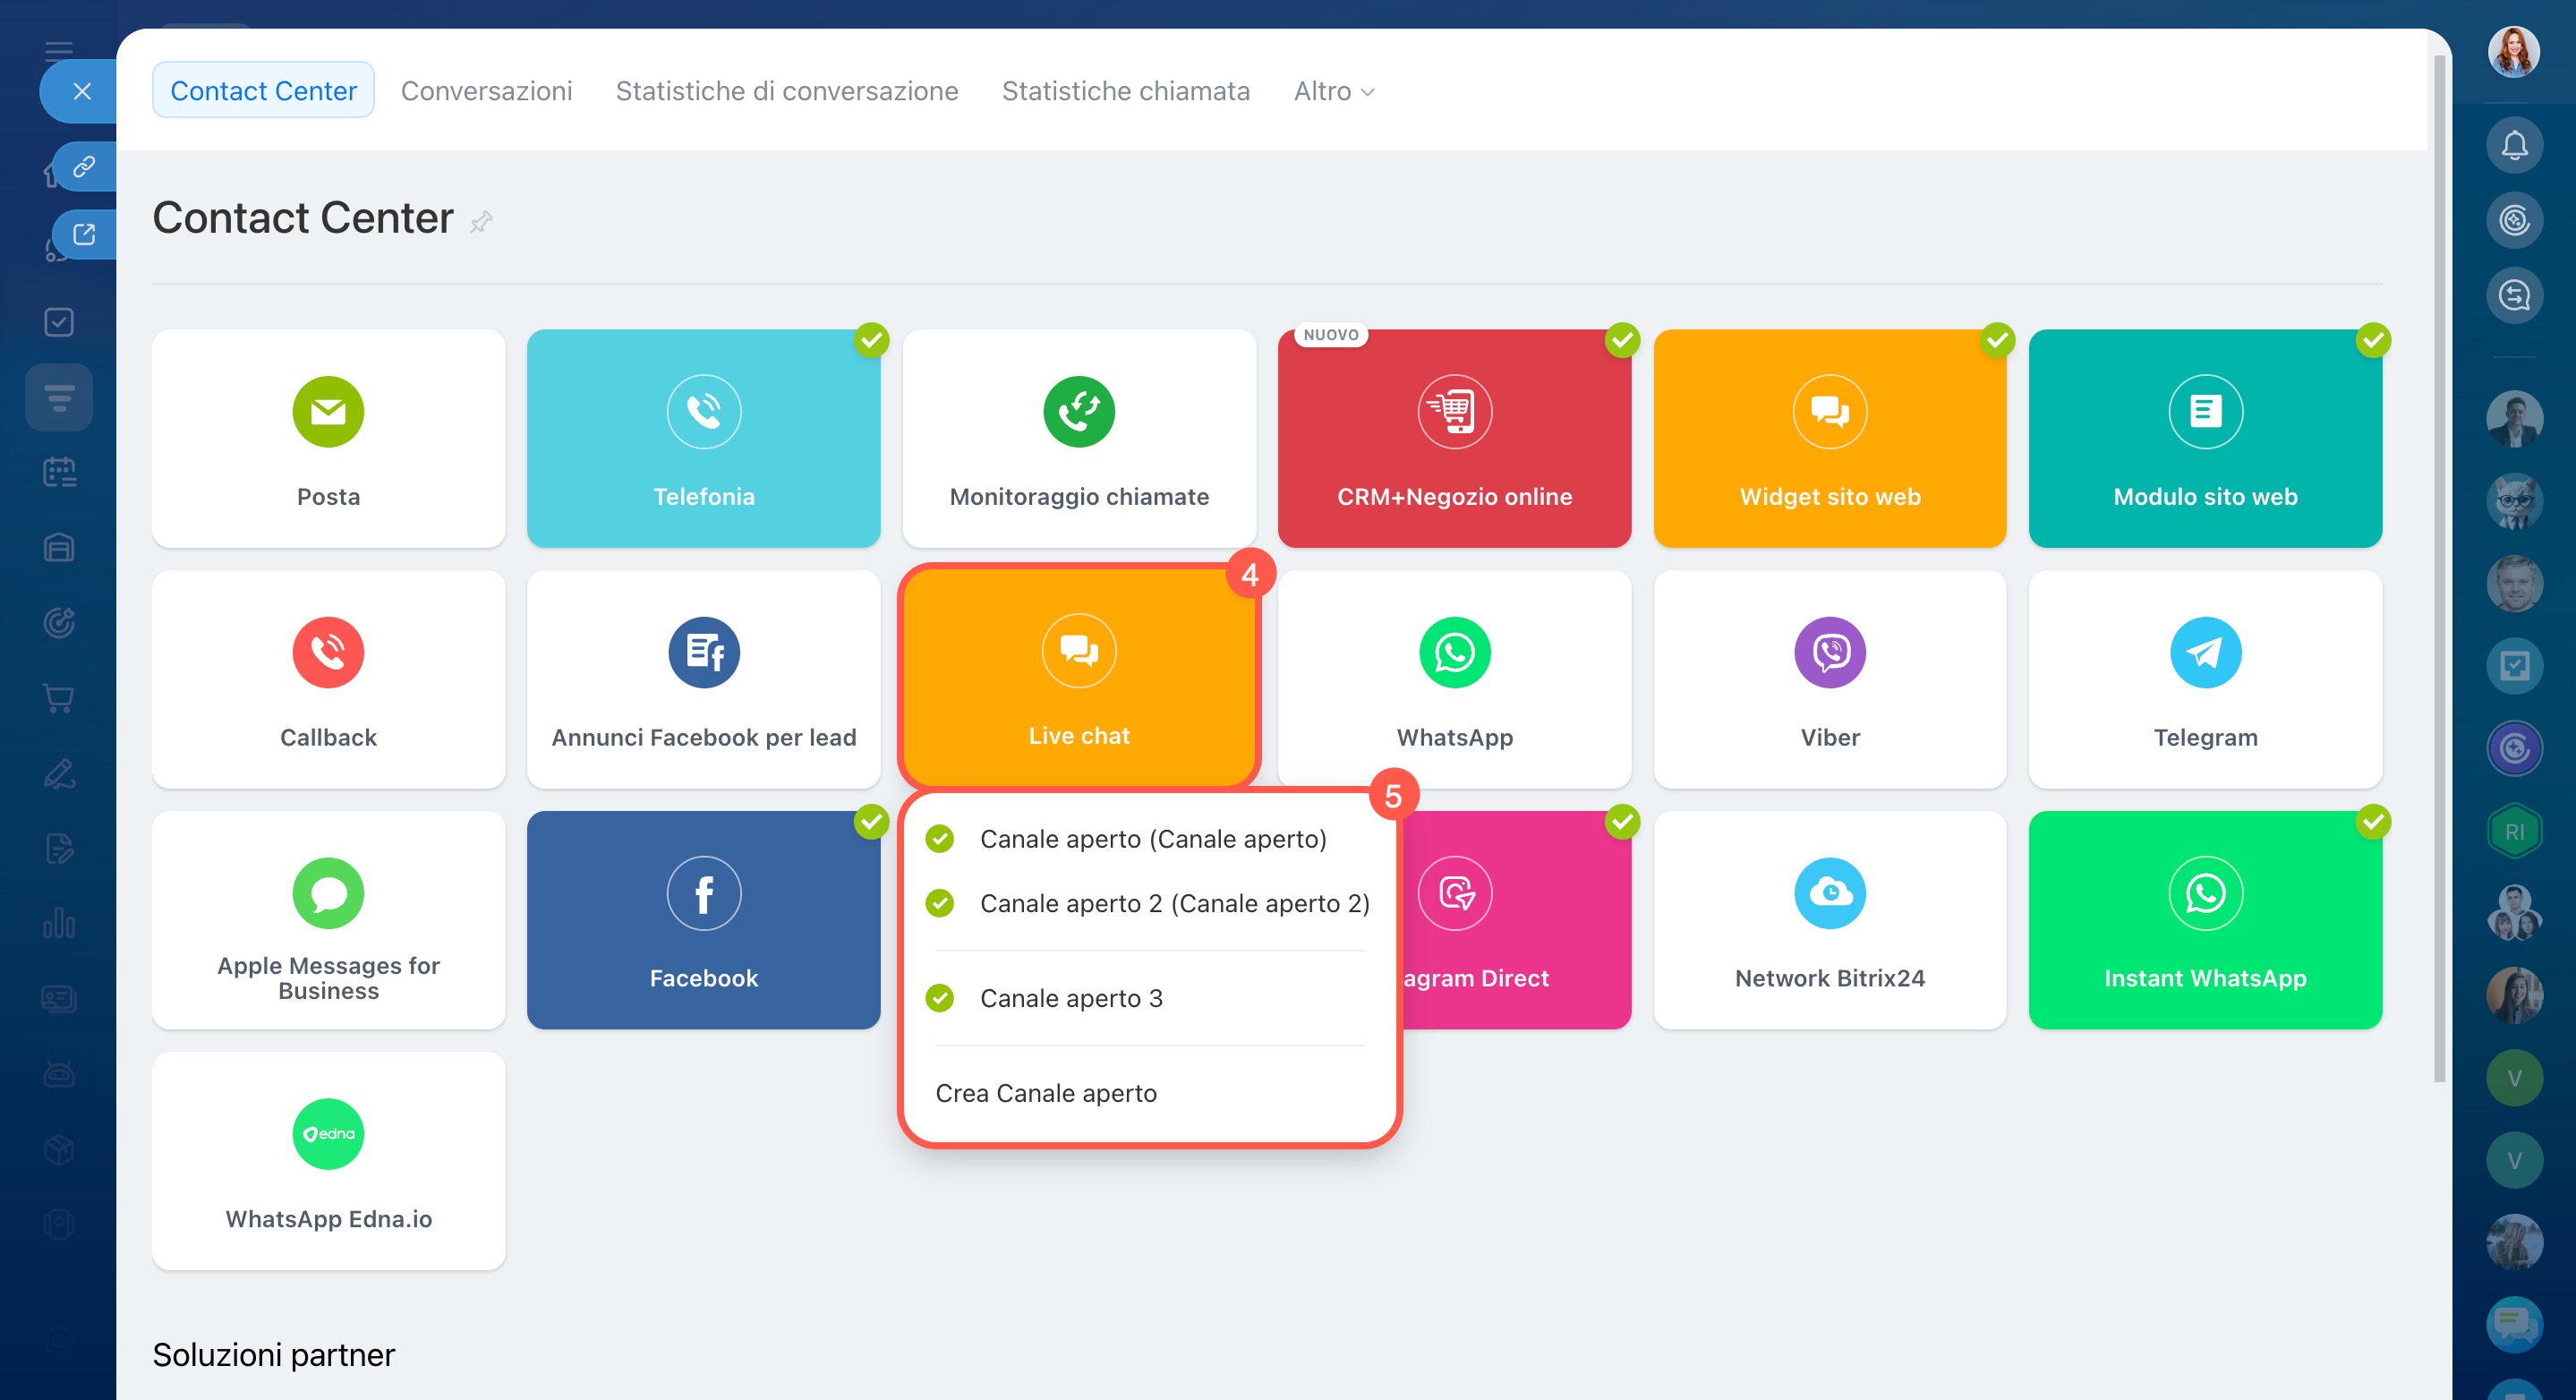Pin the Contact Center page
This screenshot has height=1400, width=2576.
pyautogui.click(x=482, y=221)
